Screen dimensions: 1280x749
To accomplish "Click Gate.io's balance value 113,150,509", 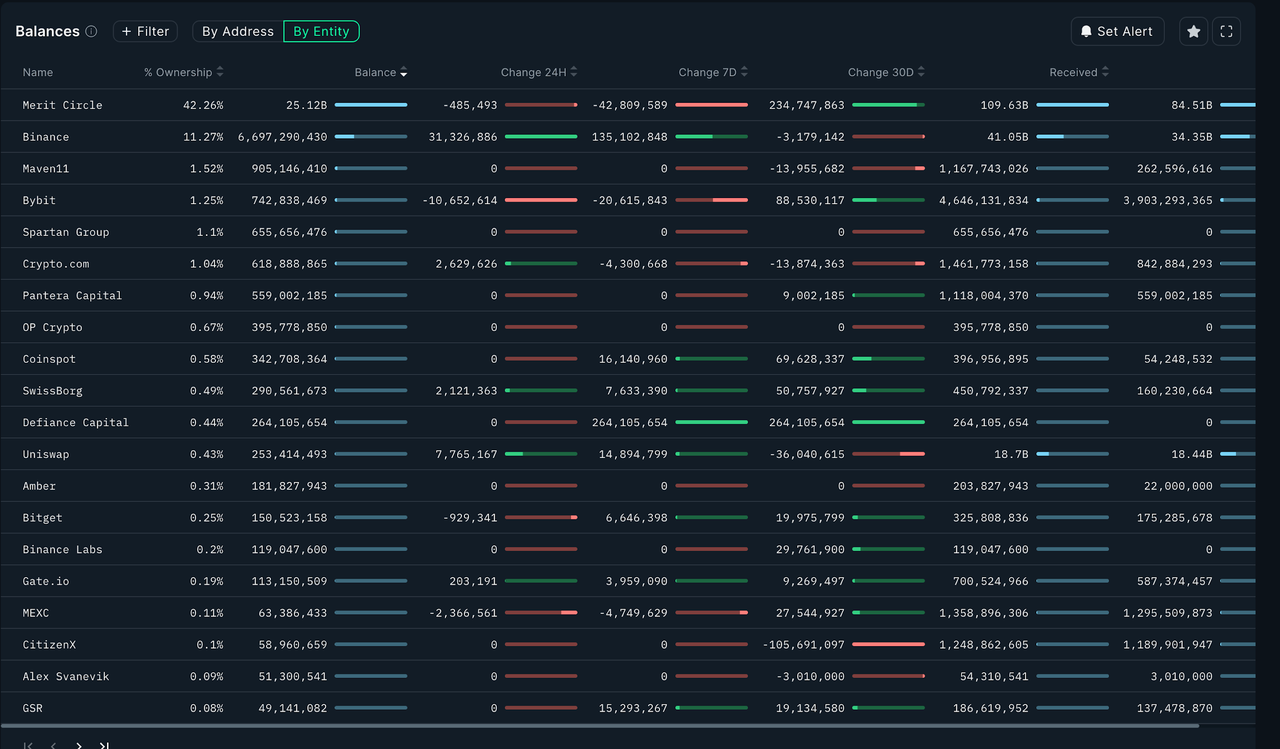I will (x=290, y=582).
